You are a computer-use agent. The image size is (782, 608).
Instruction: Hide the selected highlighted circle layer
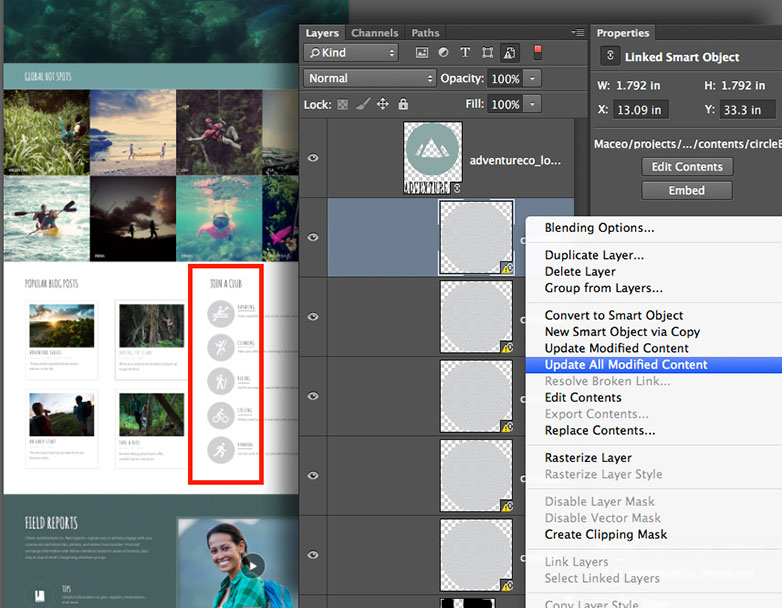[x=313, y=237]
